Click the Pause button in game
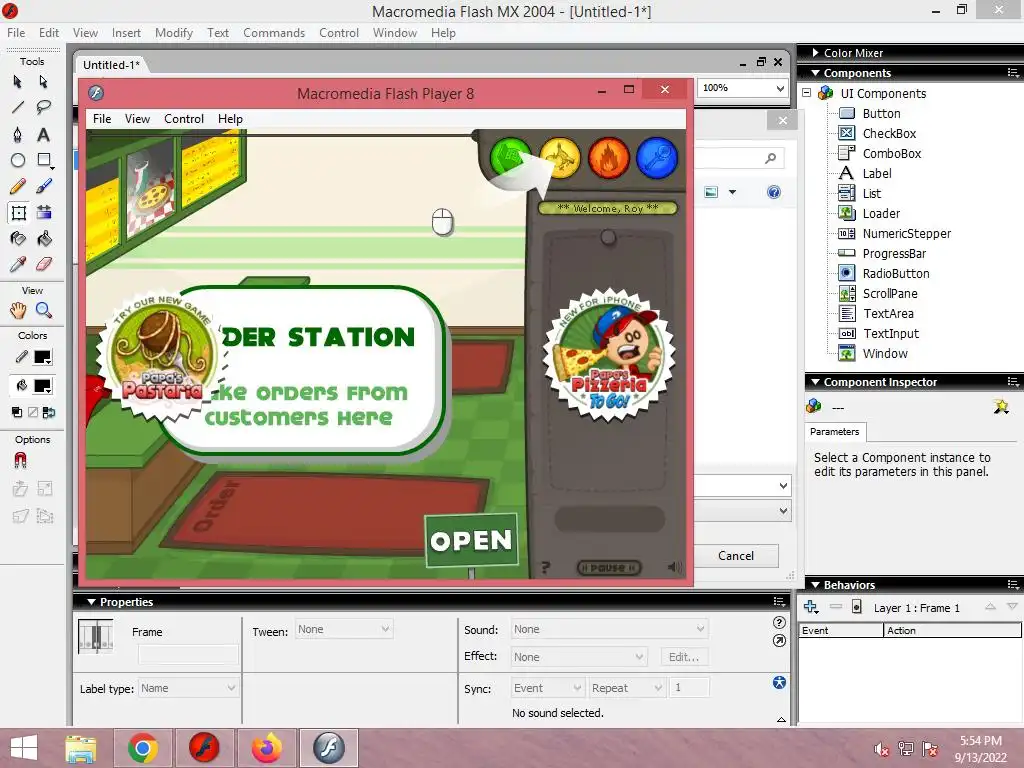Screen dimensions: 1024x768 (x=609, y=568)
